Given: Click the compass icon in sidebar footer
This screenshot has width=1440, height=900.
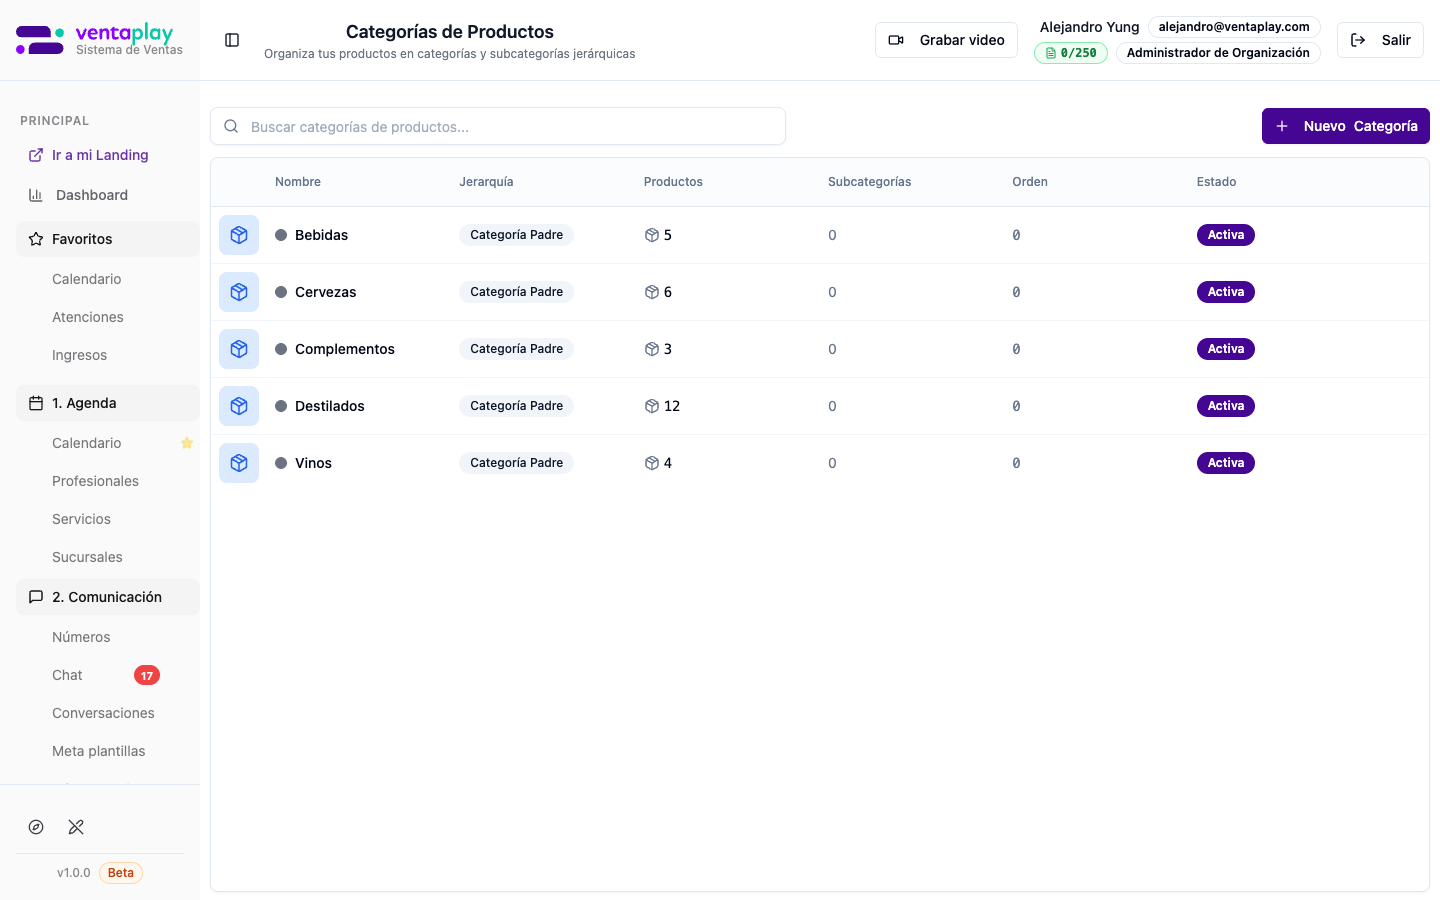Looking at the screenshot, I should pos(36,827).
